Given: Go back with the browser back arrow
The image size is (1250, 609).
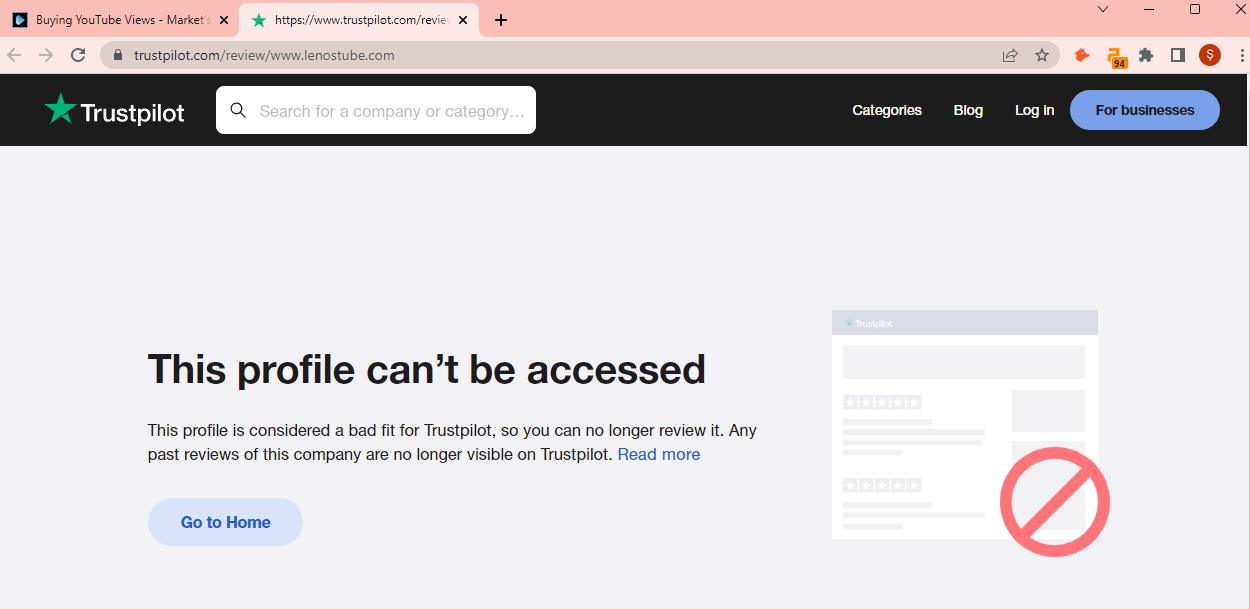Looking at the screenshot, I should (14, 55).
